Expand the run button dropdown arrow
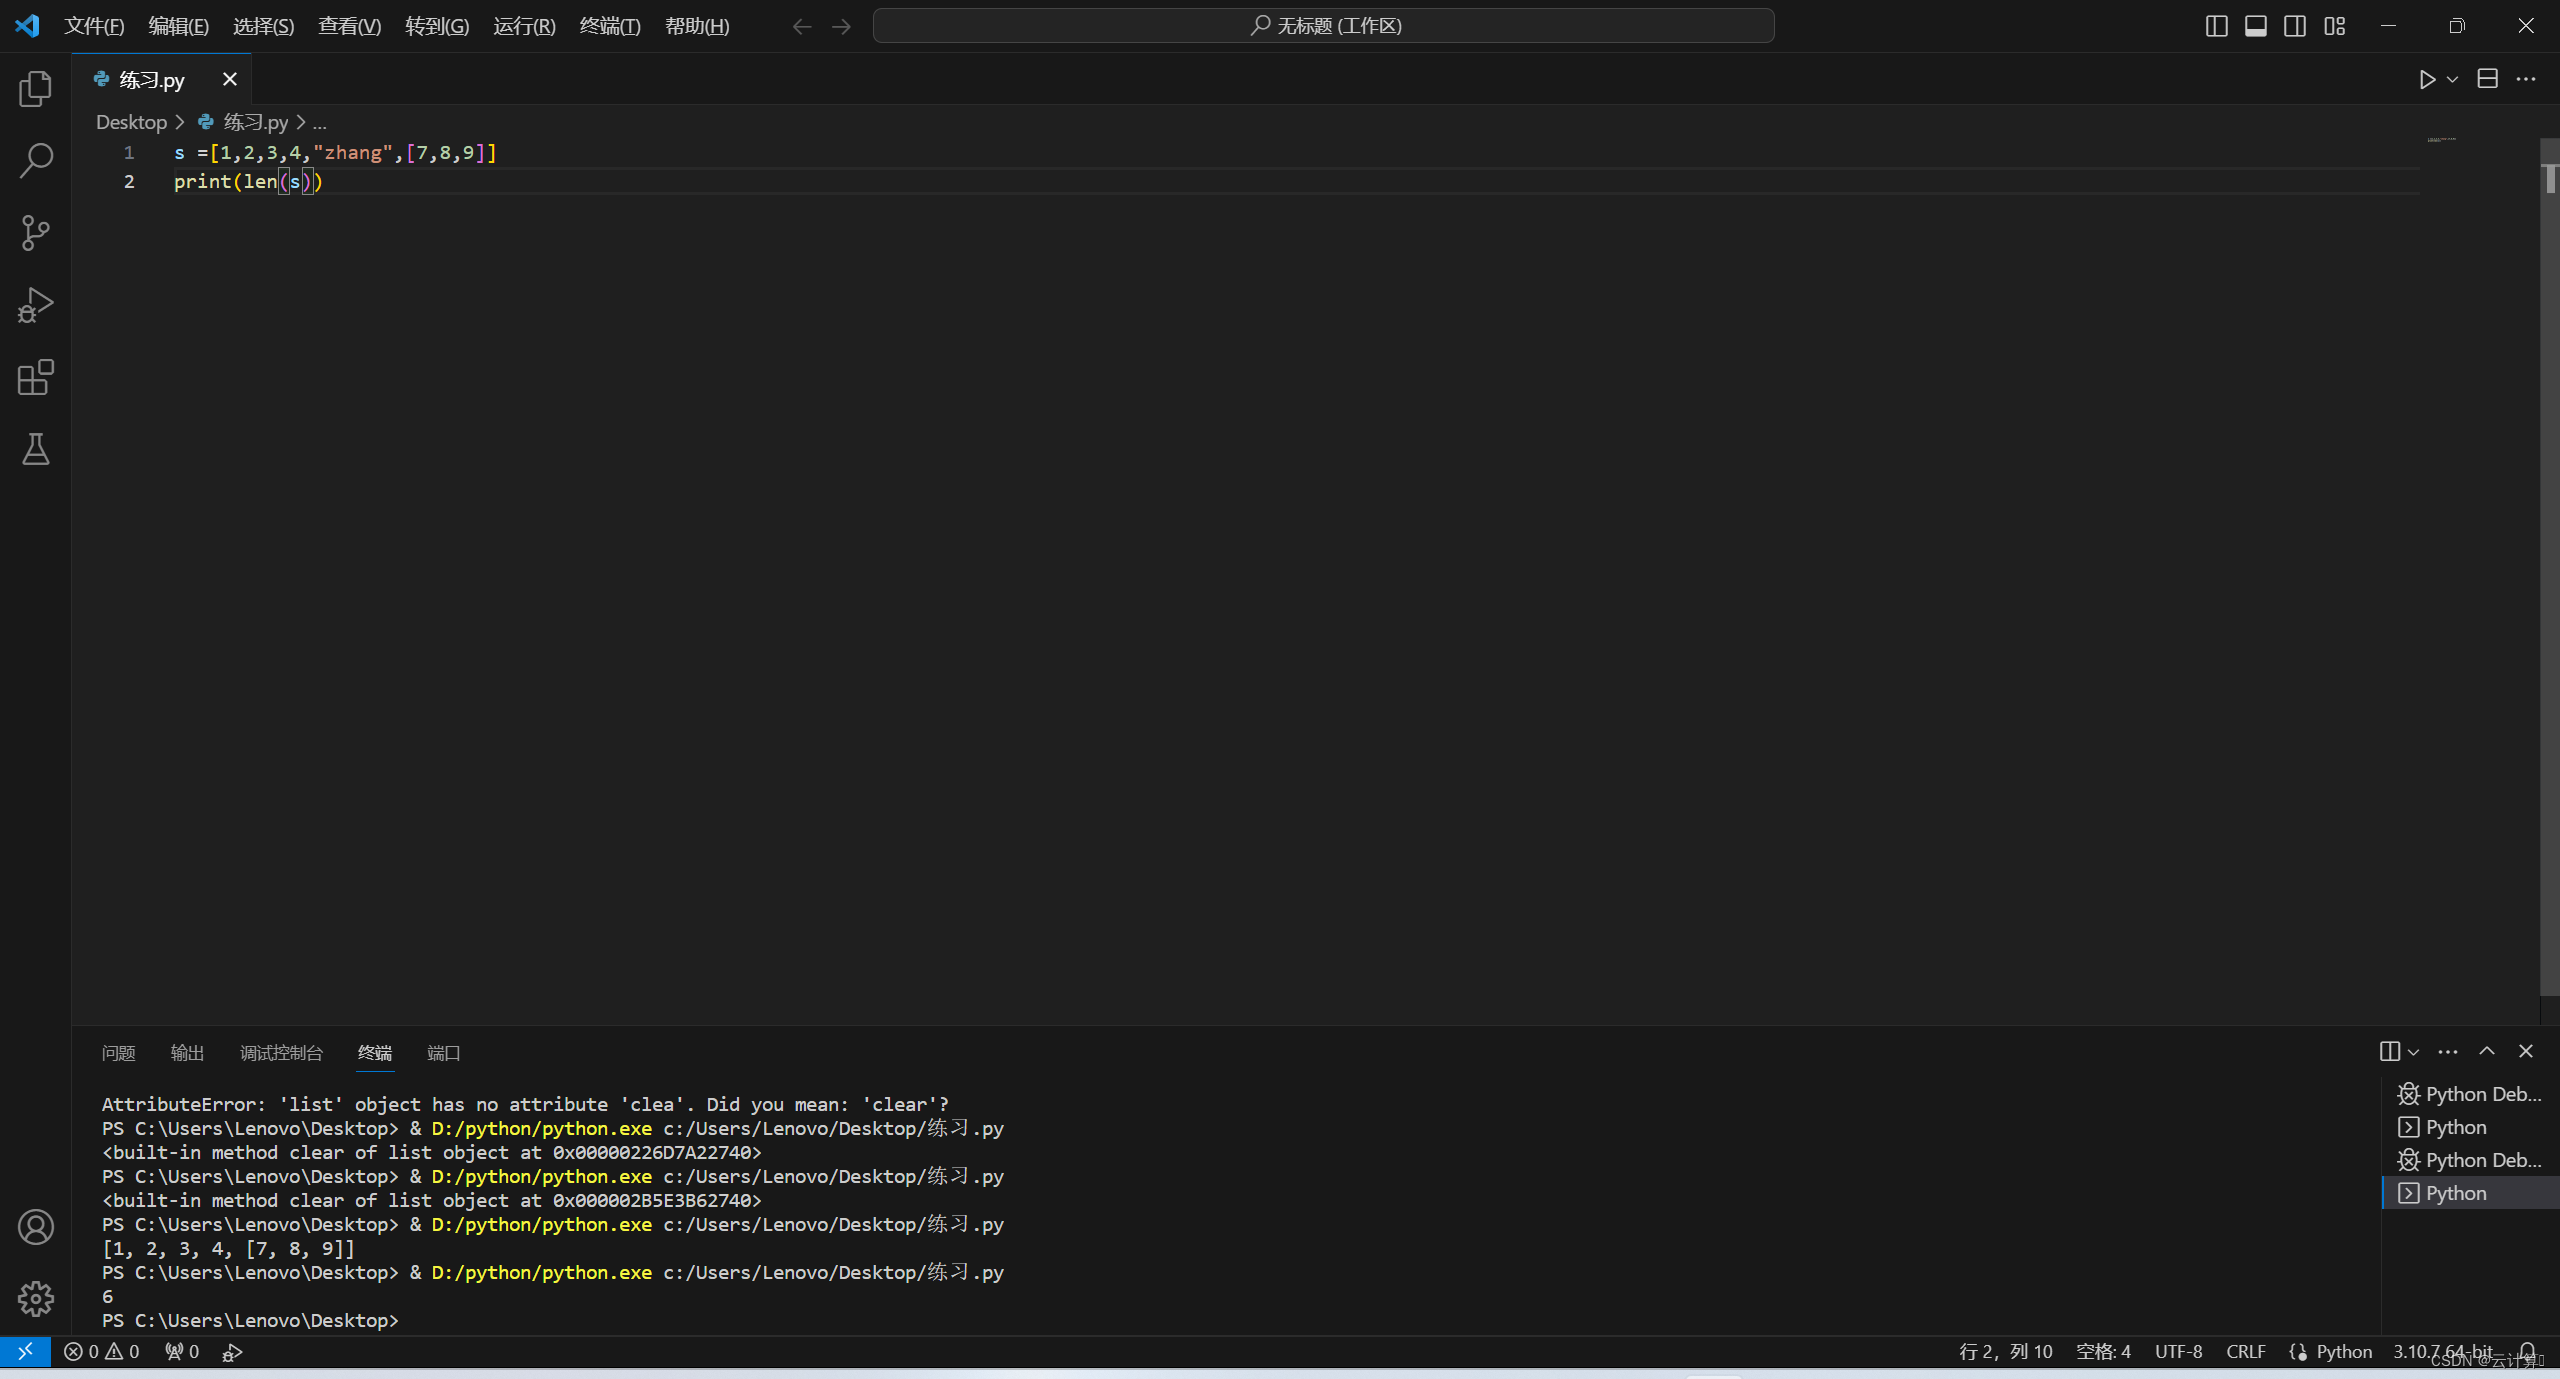Viewport: 2560px width, 1379px height. pyautogui.click(x=2452, y=79)
